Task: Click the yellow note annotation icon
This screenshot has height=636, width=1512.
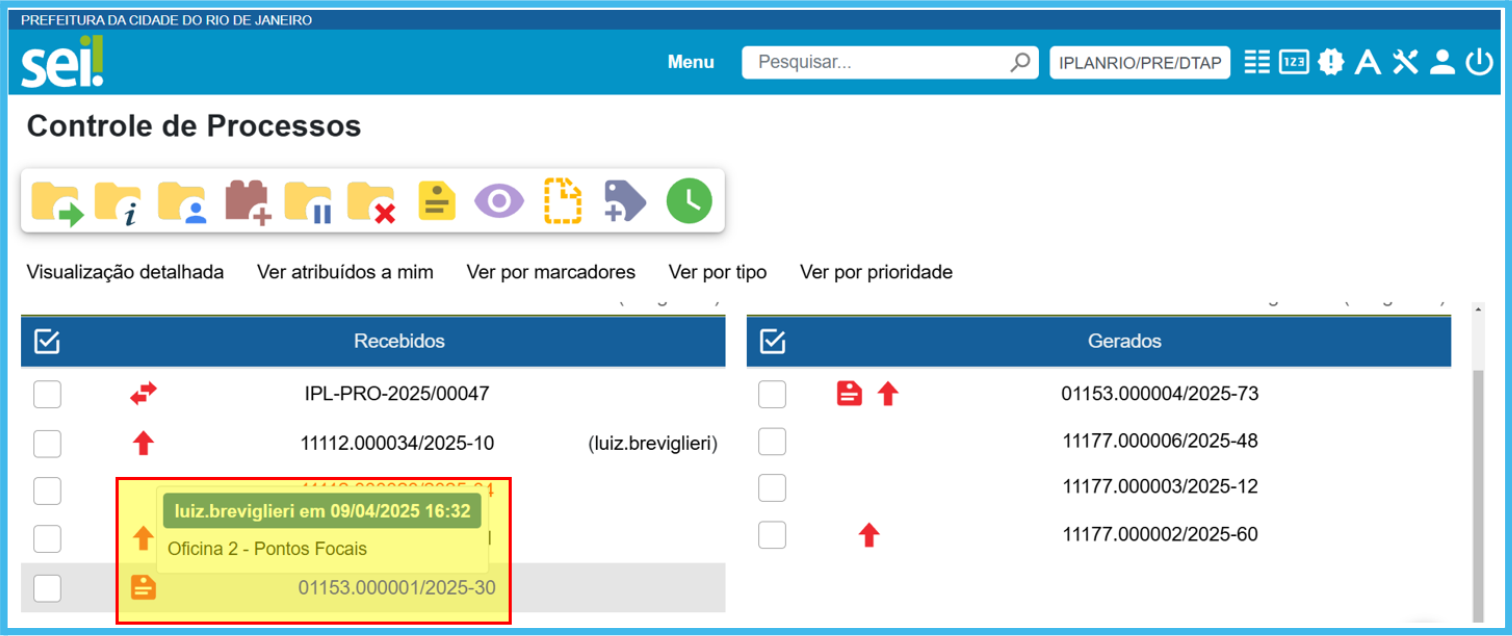Action: pyautogui.click(x=436, y=201)
